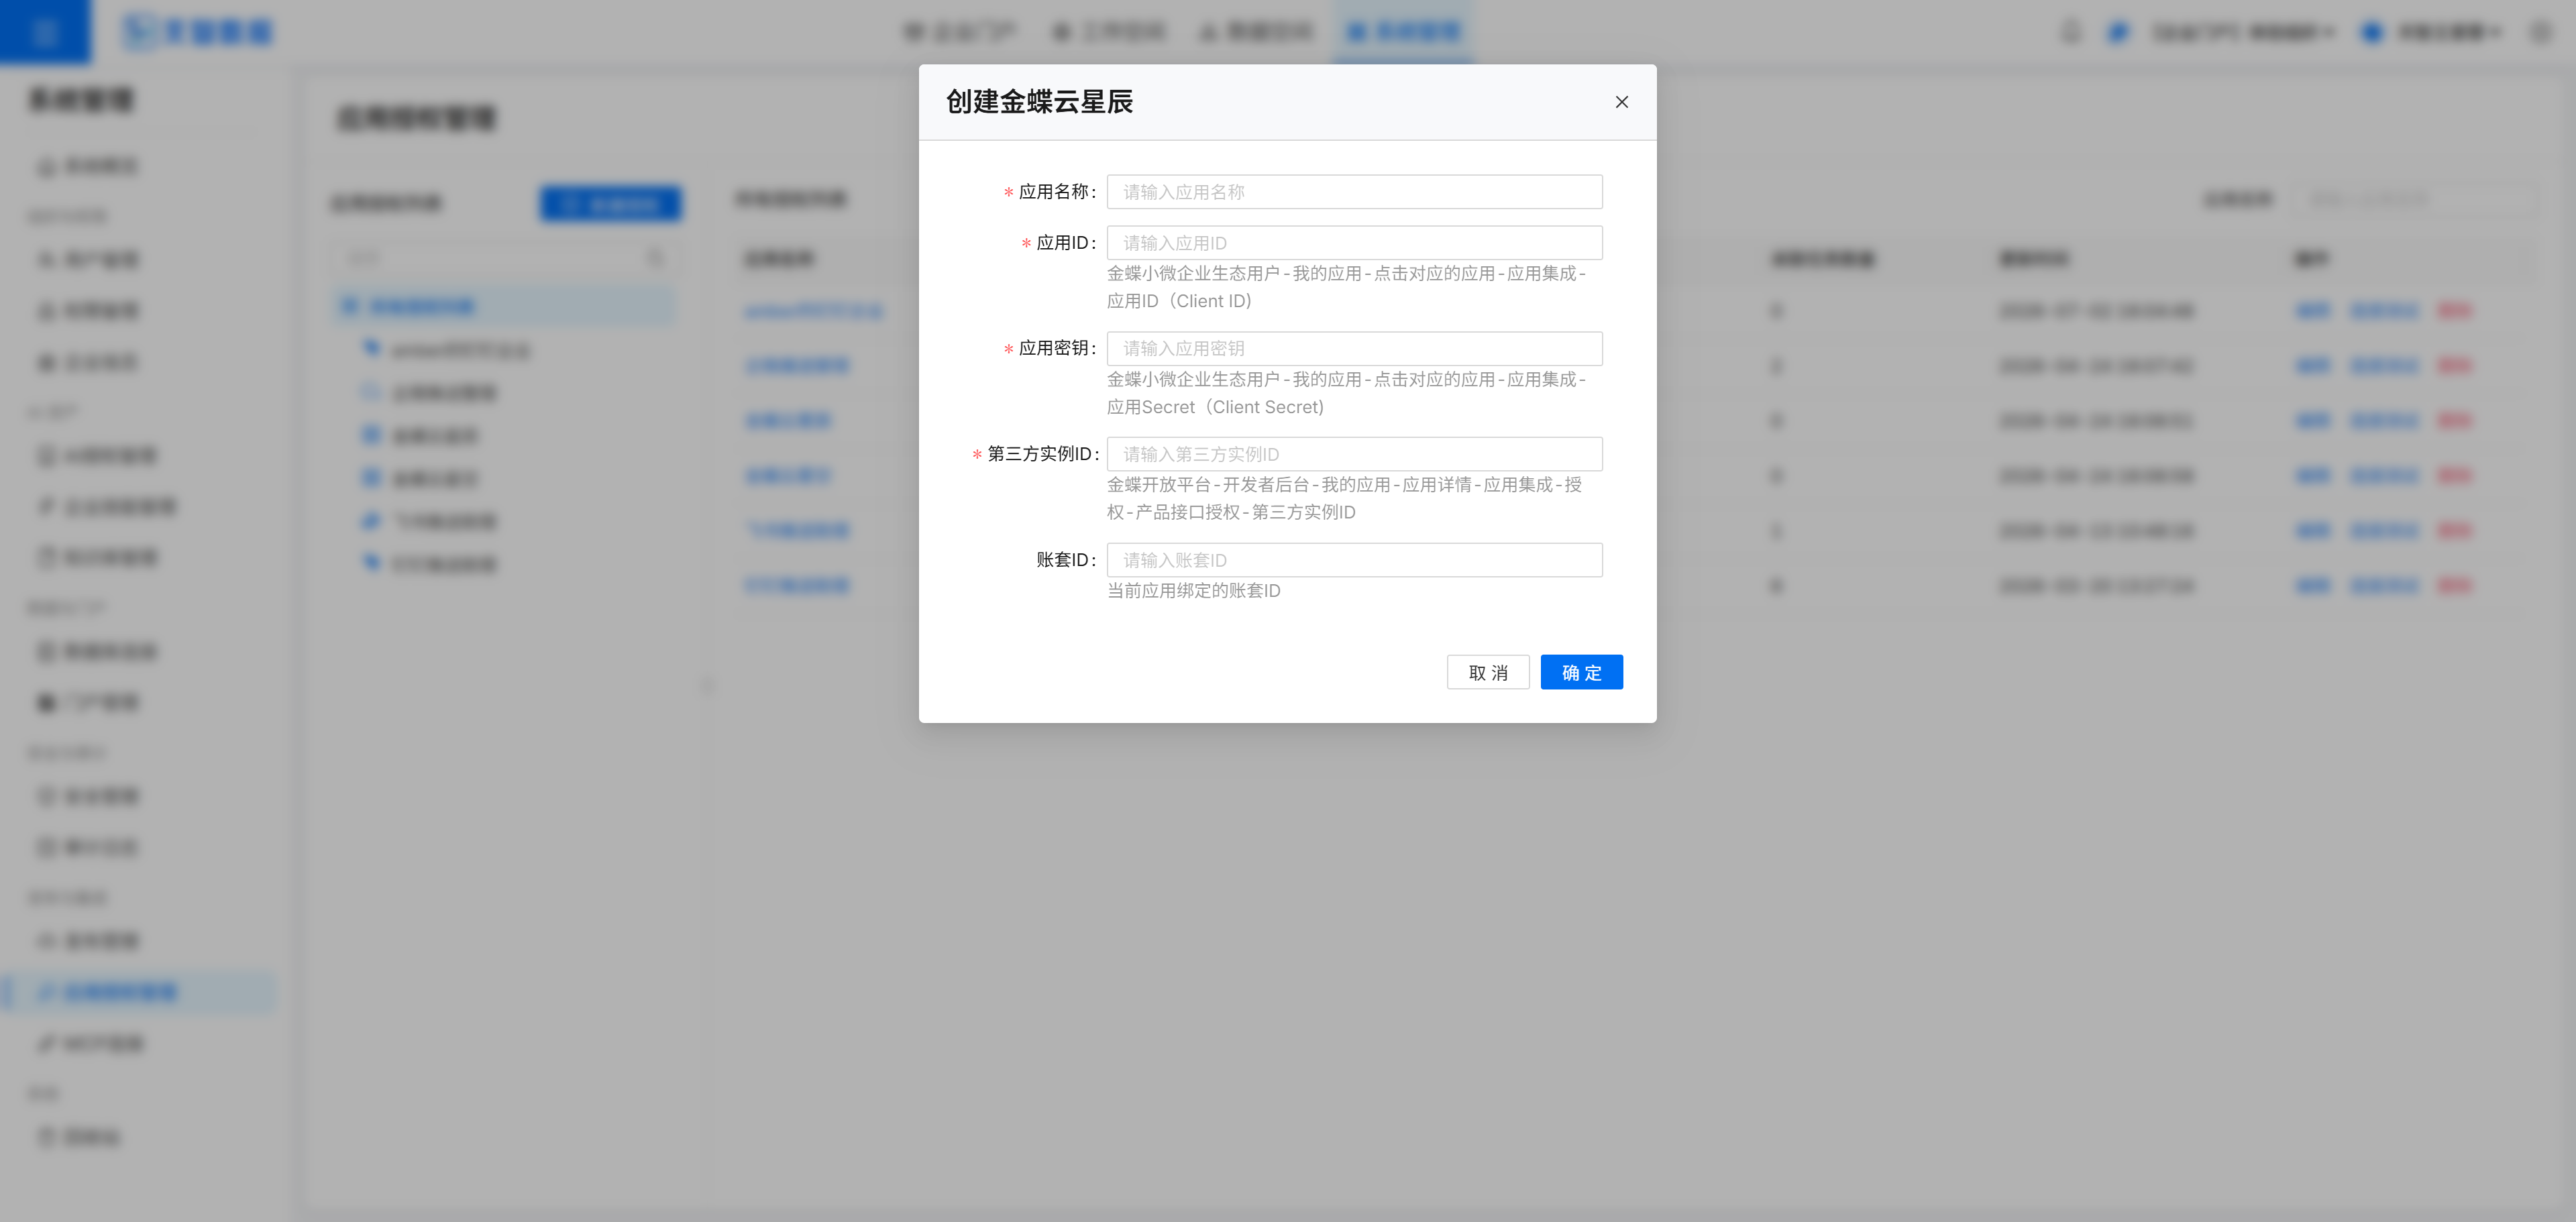Click the 账套ID input field
Viewport: 2576px width, 1222px height.
(1354, 560)
